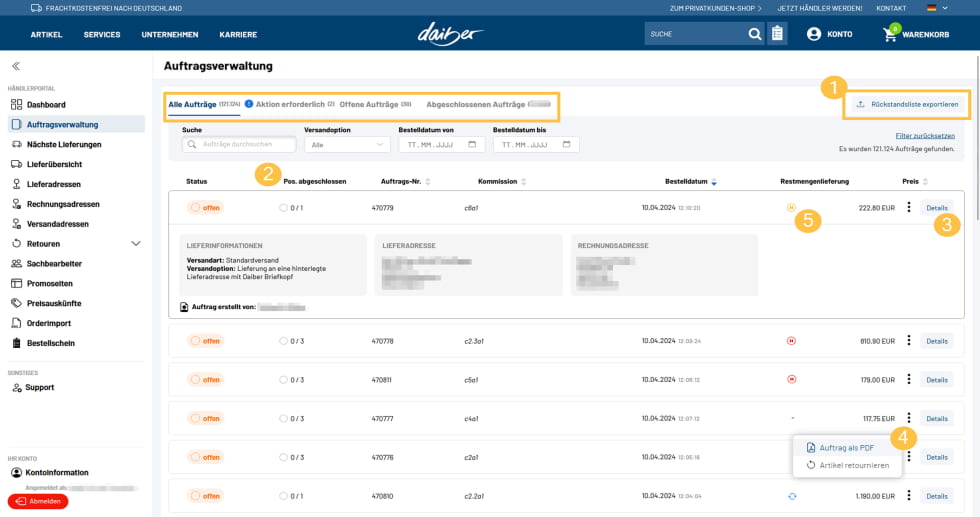Collapse the sidebar with the double-chevron icon
This screenshot has height=517, width=980.
[16, 66]
